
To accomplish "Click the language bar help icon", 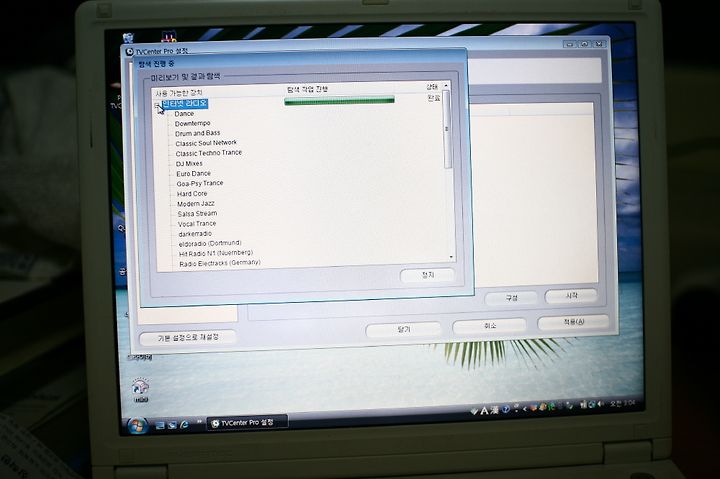I will click(506, 409).
